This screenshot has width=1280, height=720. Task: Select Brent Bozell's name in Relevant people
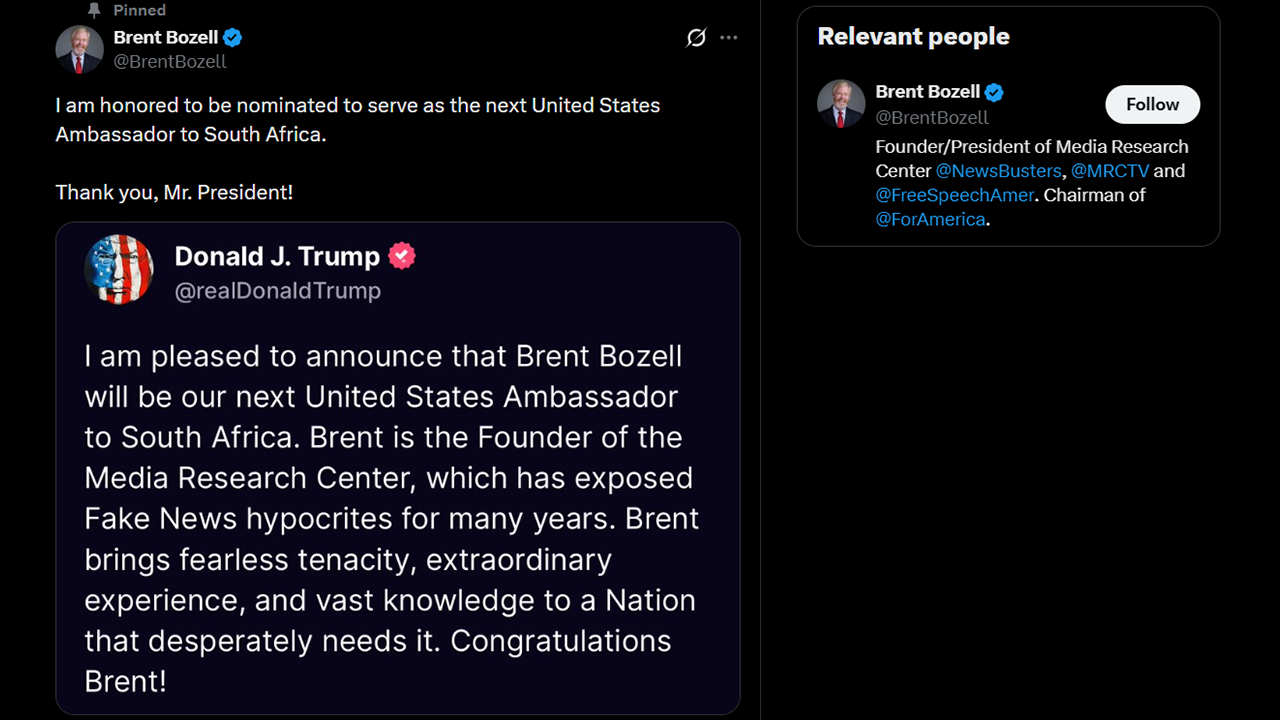(x=927, y=92)
